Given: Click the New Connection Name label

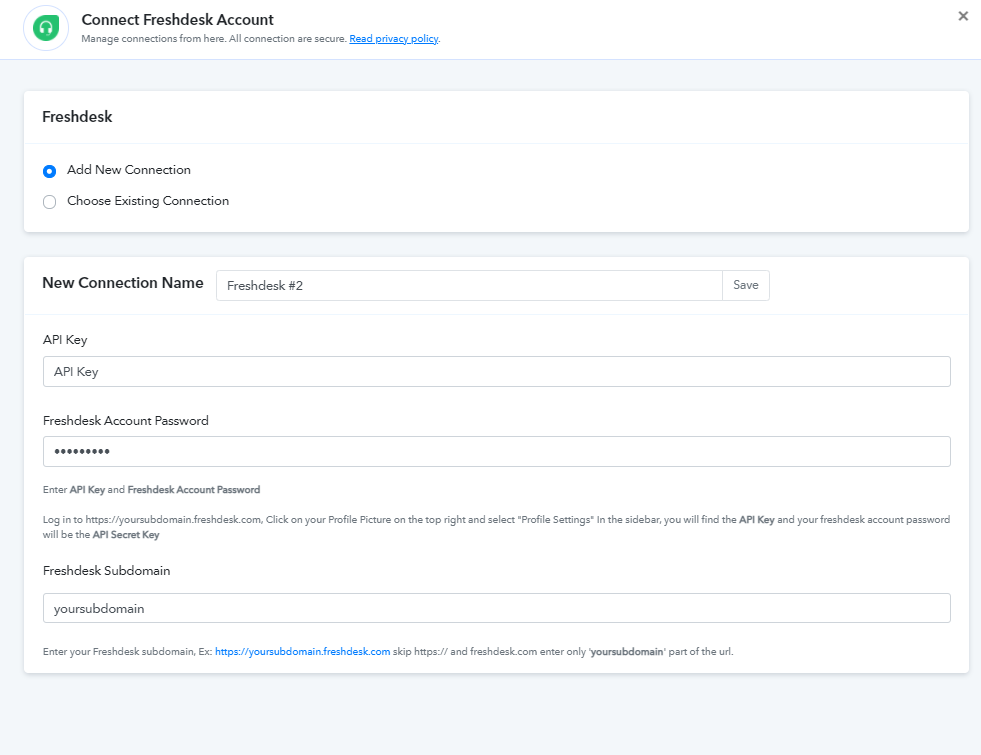Looking at the screenshot, I should (123, 283).
